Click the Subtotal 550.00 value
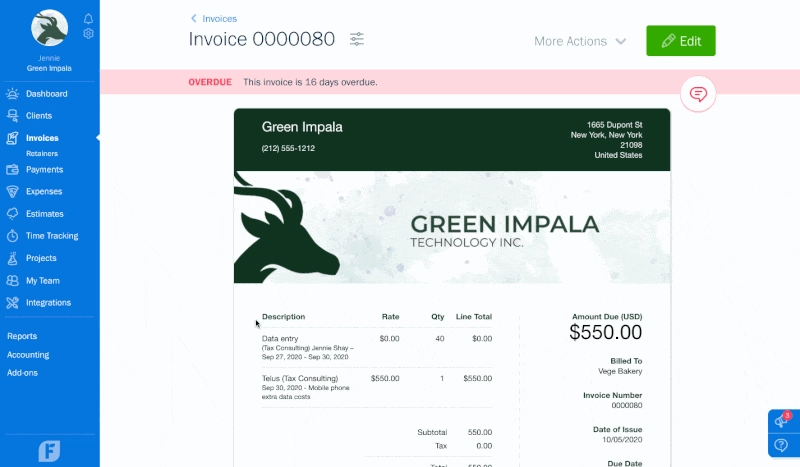The height and width of the screenshot is (467, 800). 480,432
